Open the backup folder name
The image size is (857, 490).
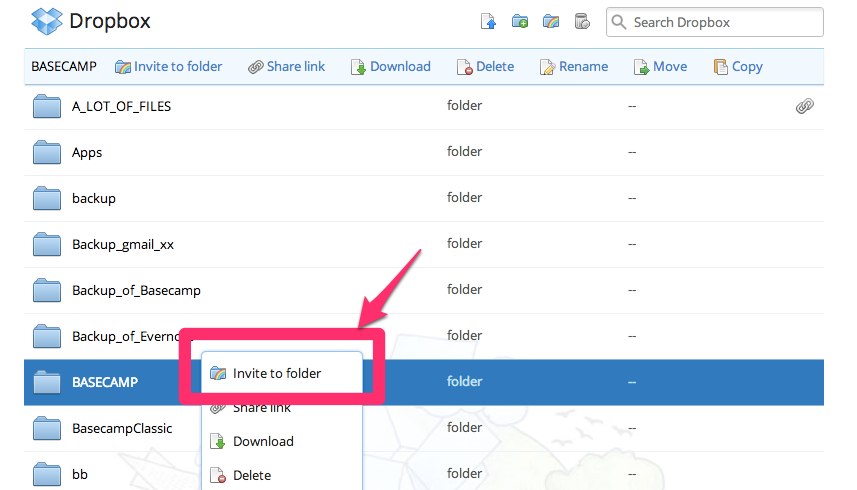93,198
